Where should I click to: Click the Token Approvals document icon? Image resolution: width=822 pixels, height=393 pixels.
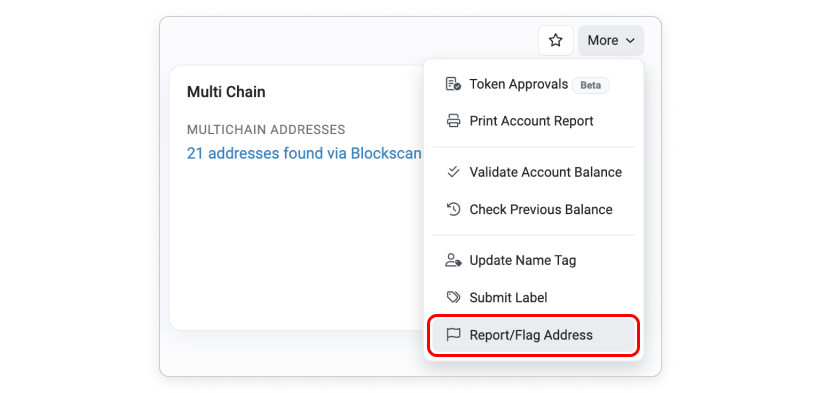(453, 84)
